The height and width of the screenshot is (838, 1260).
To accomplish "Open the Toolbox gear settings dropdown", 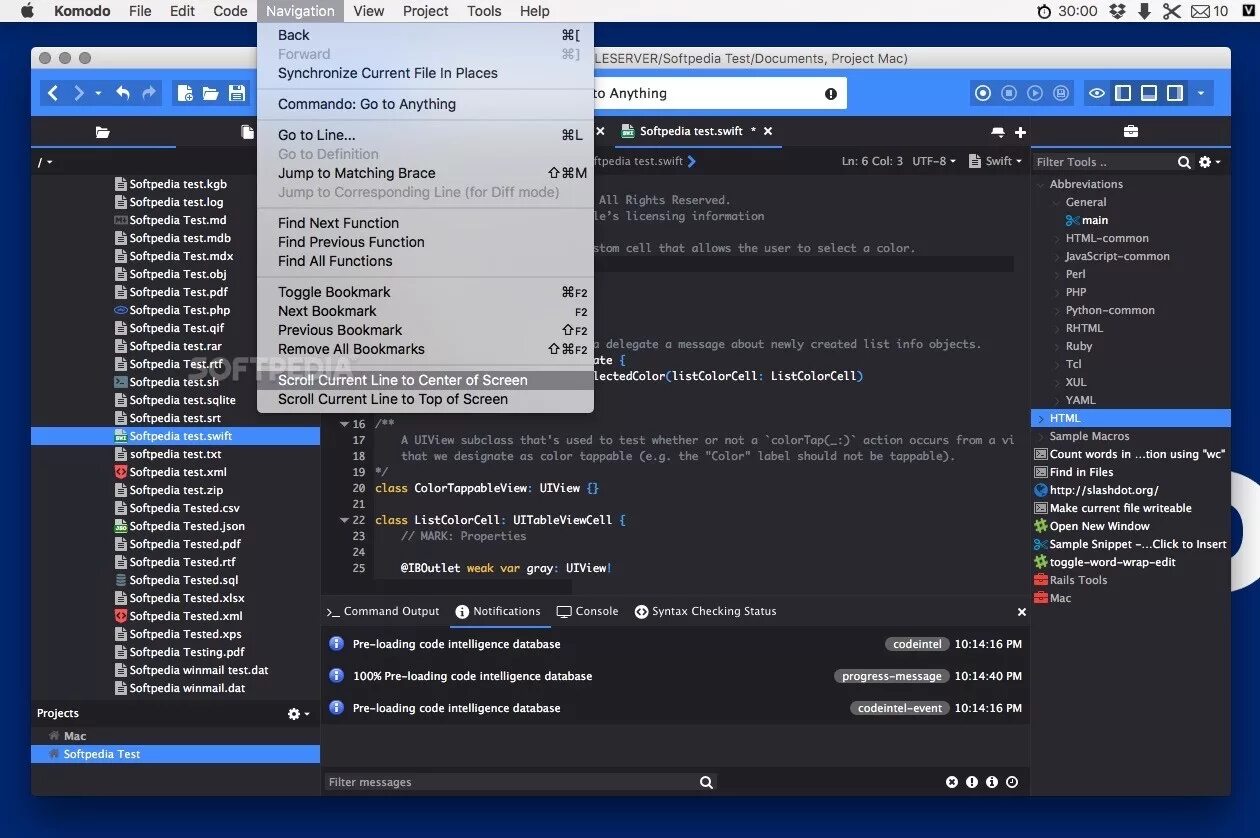I will (x=1210, y=162).
